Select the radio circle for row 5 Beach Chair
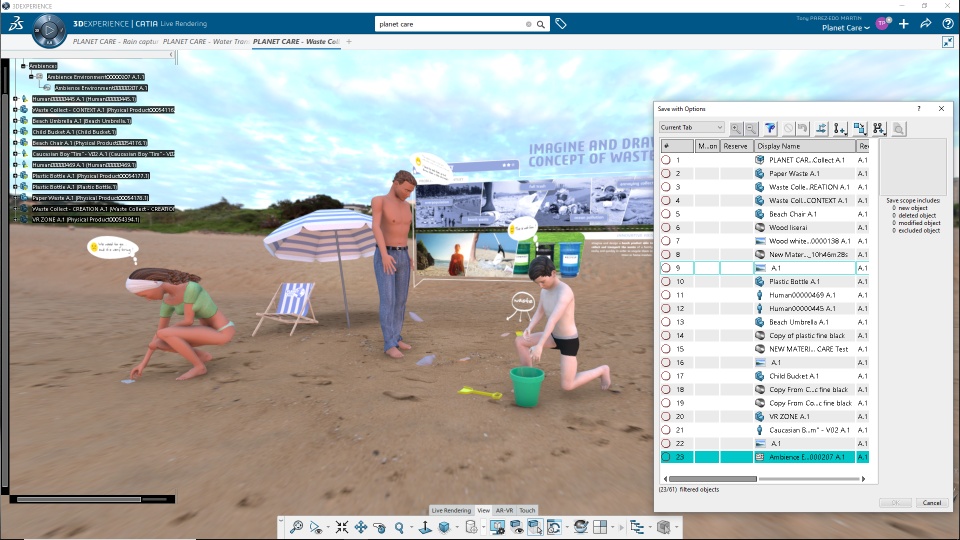Screen dimensions: 960x540 (x=666, y=214)
